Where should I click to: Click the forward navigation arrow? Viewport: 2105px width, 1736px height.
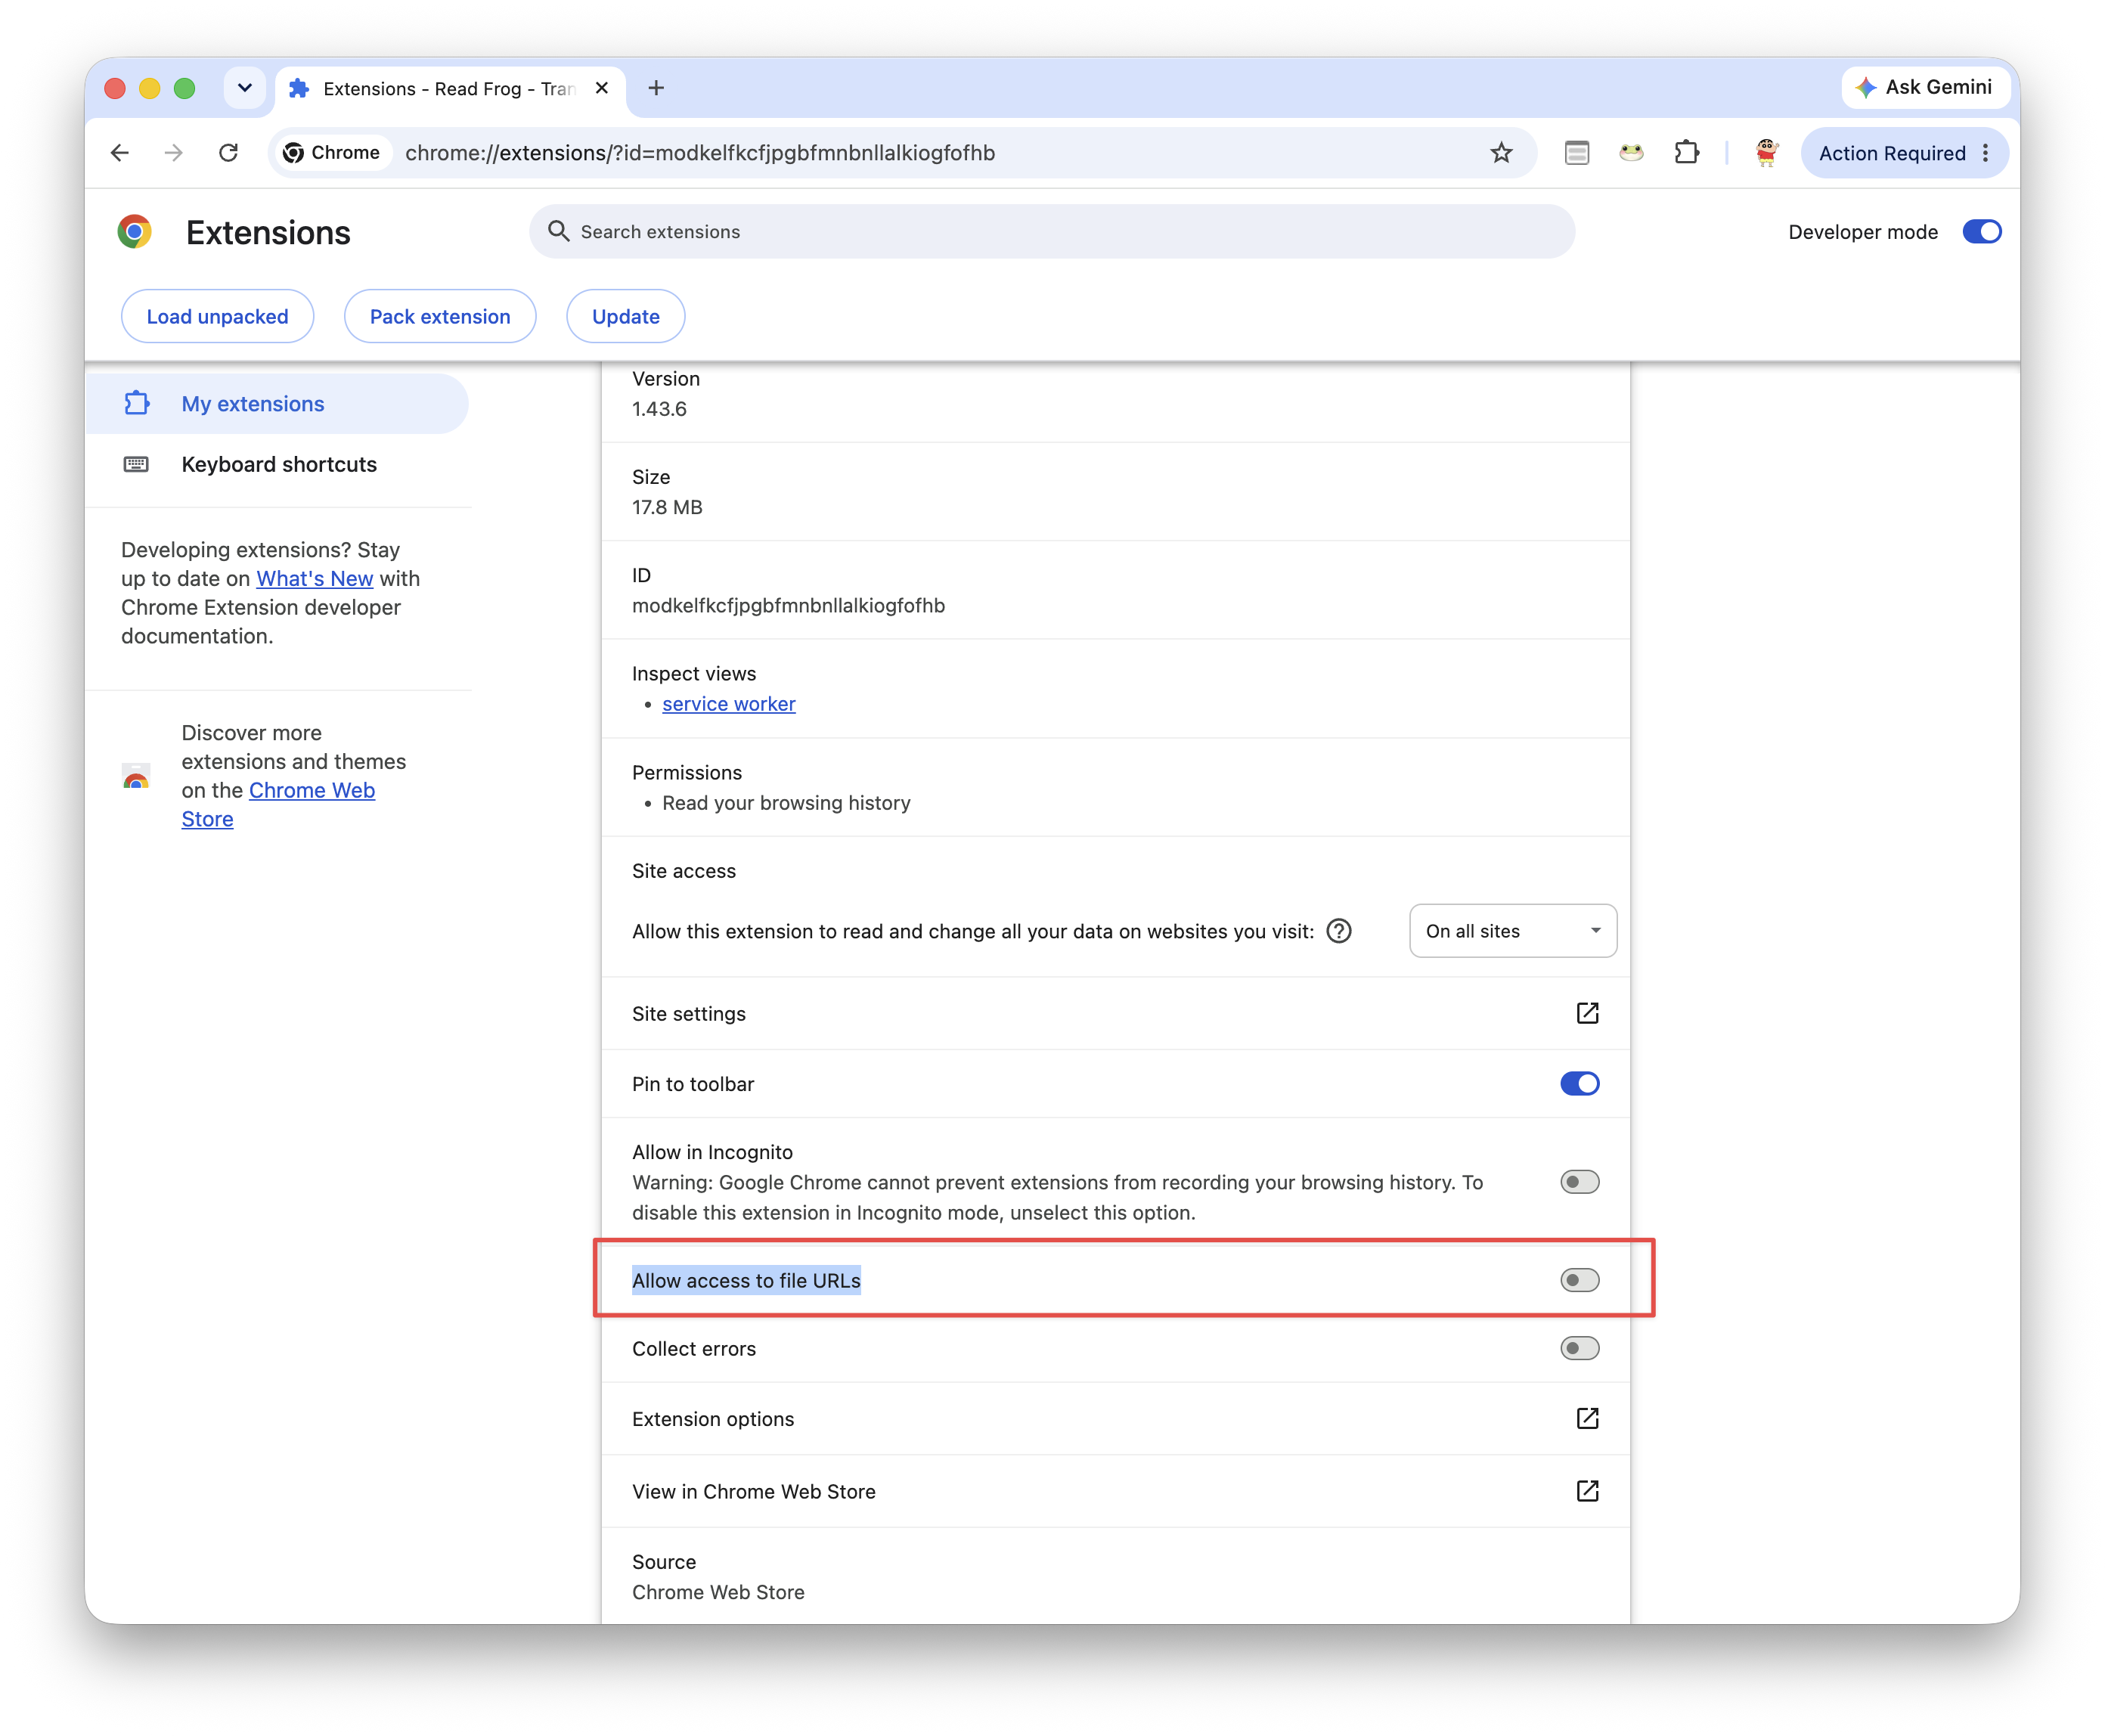[x=174, y=152]
